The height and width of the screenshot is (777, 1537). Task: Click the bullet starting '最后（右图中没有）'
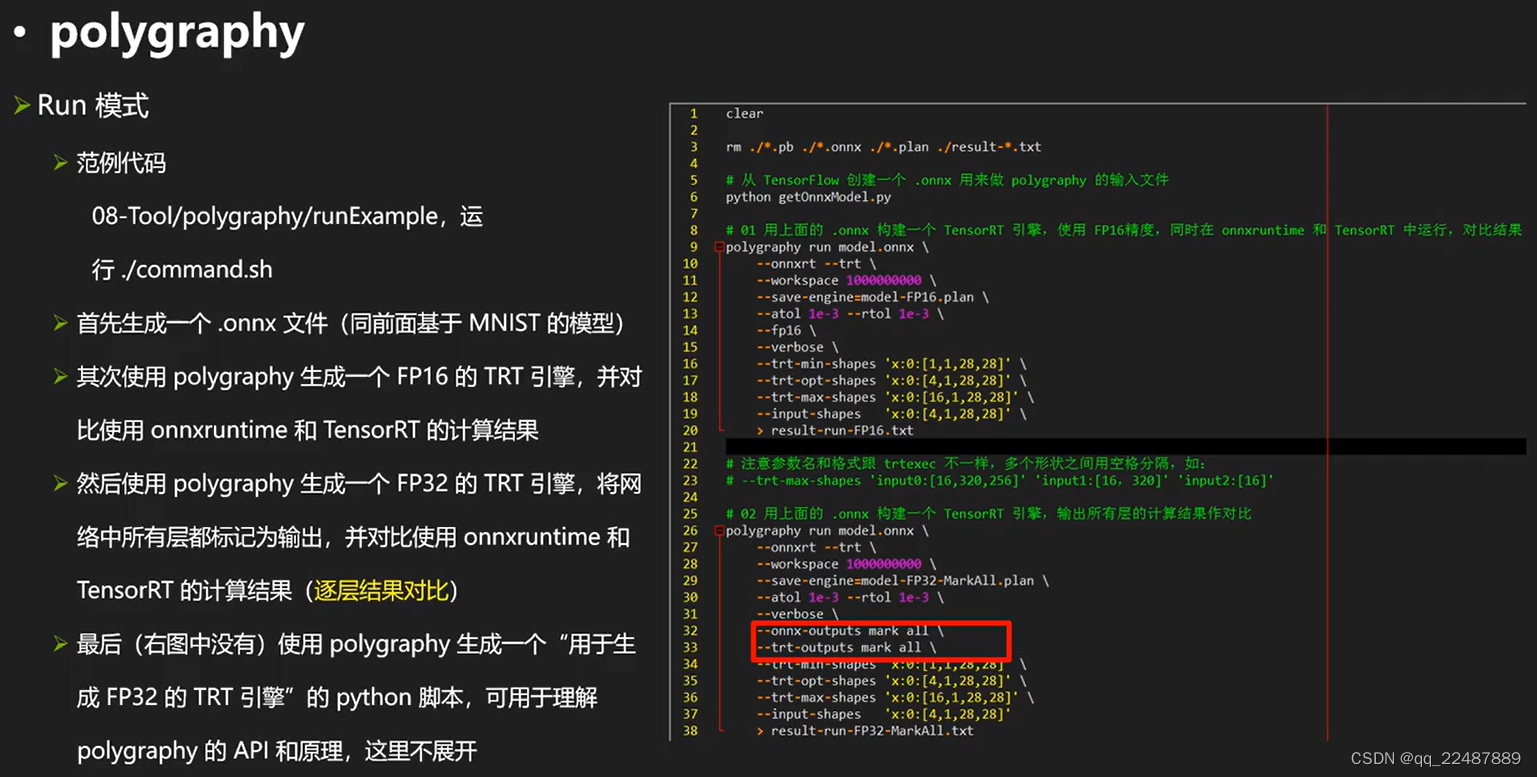click(x=356, y=697)
